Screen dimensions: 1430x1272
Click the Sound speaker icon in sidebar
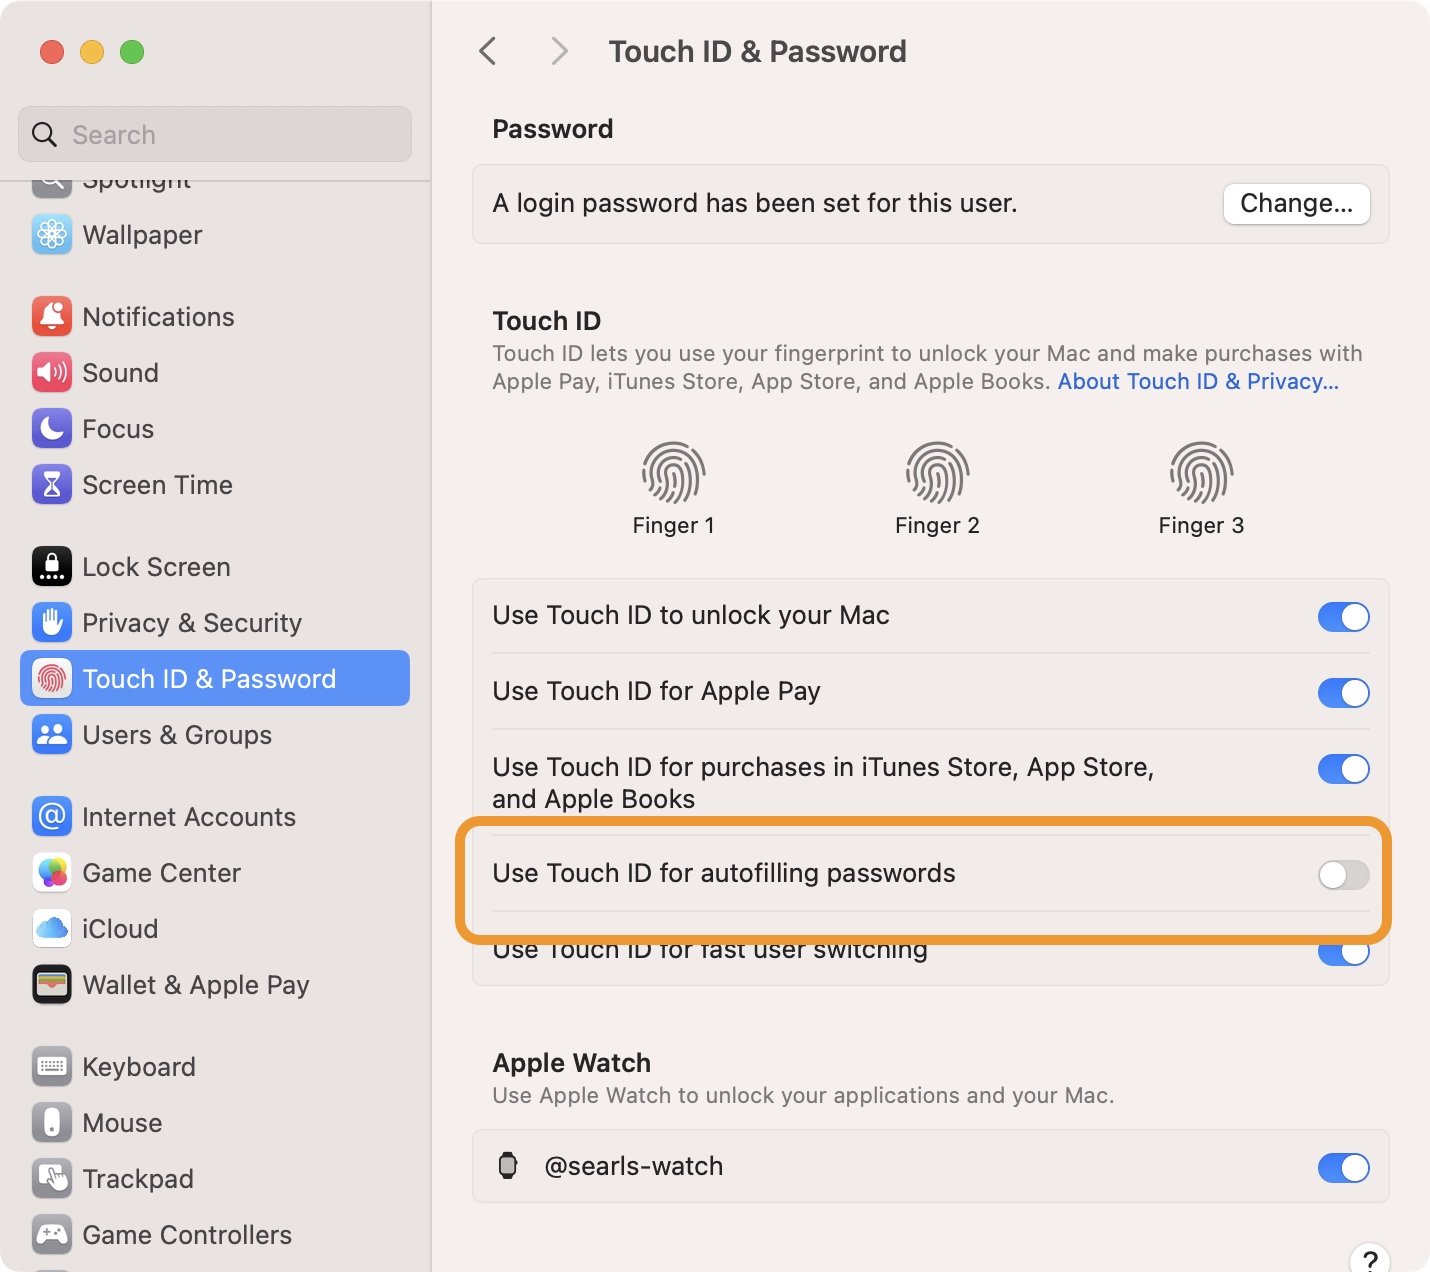52,373
